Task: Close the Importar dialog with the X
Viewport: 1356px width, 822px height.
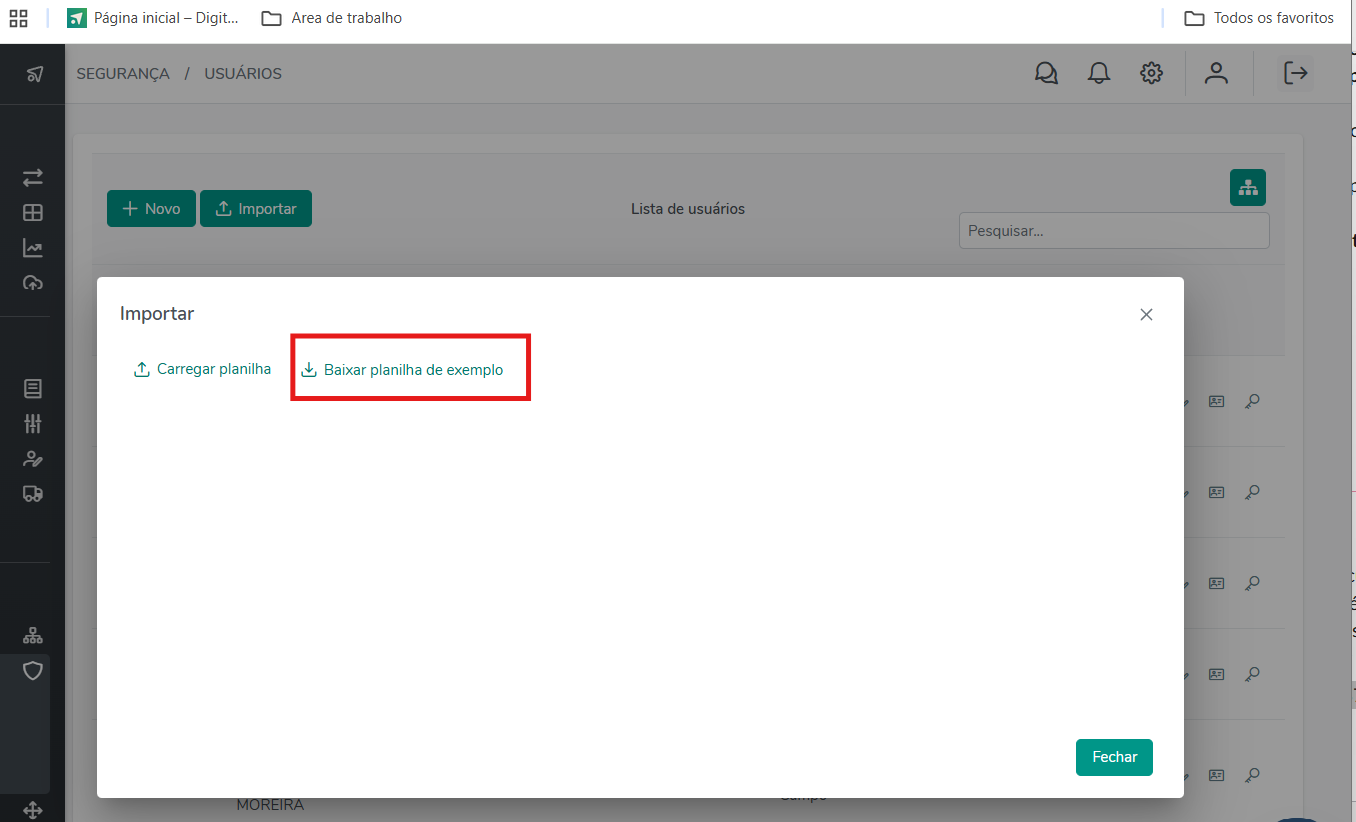Action: (1146, 314)
